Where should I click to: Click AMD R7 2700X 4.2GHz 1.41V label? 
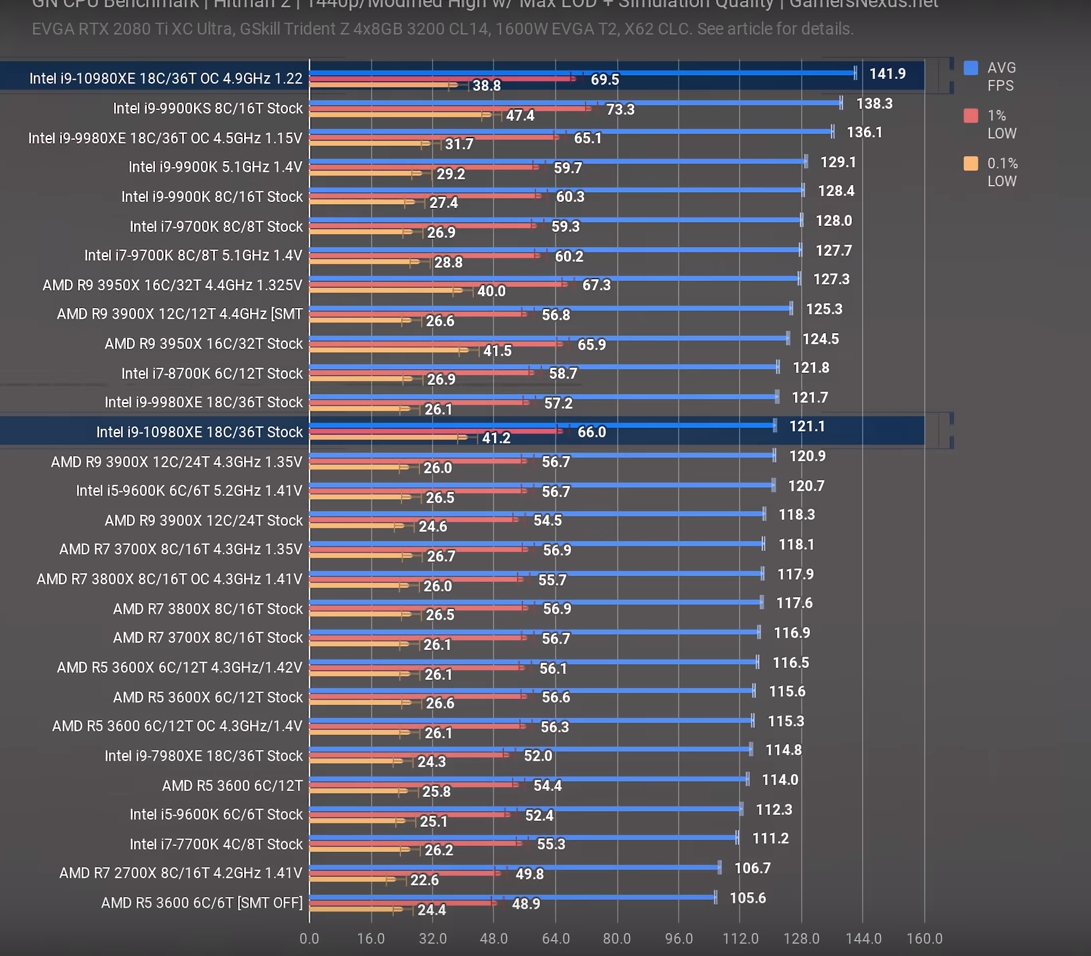click(x=181, y=873)
